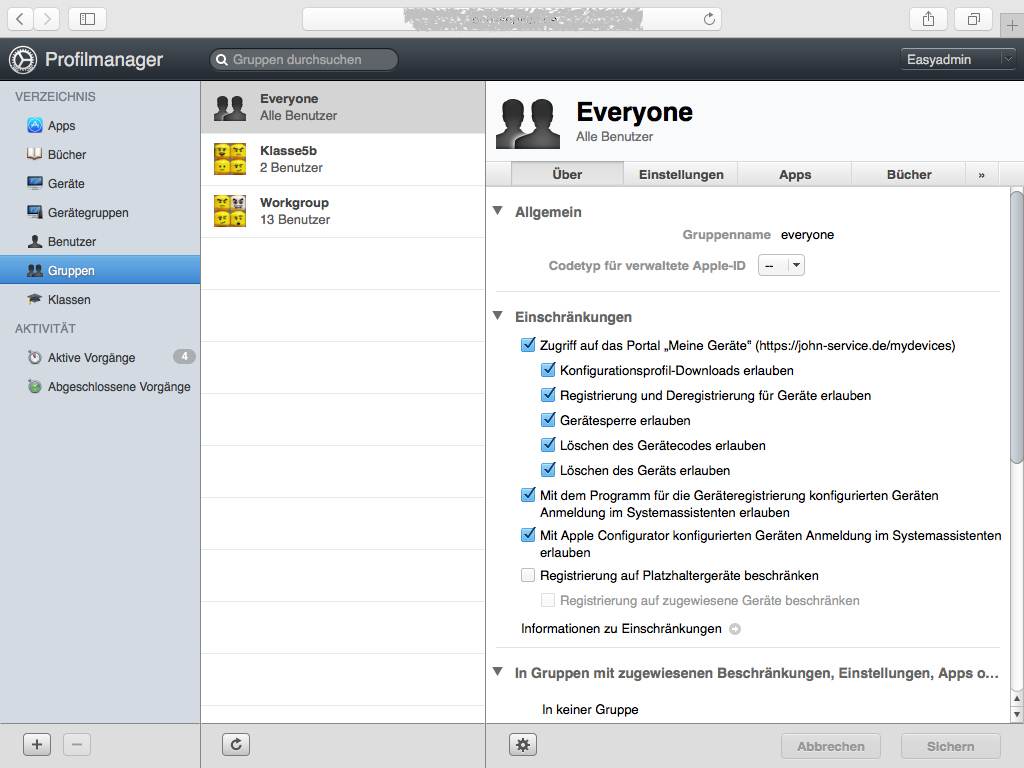Click the detail pane vertical scrollbar
1024x768 pixels.
(x=1016, y=327)
